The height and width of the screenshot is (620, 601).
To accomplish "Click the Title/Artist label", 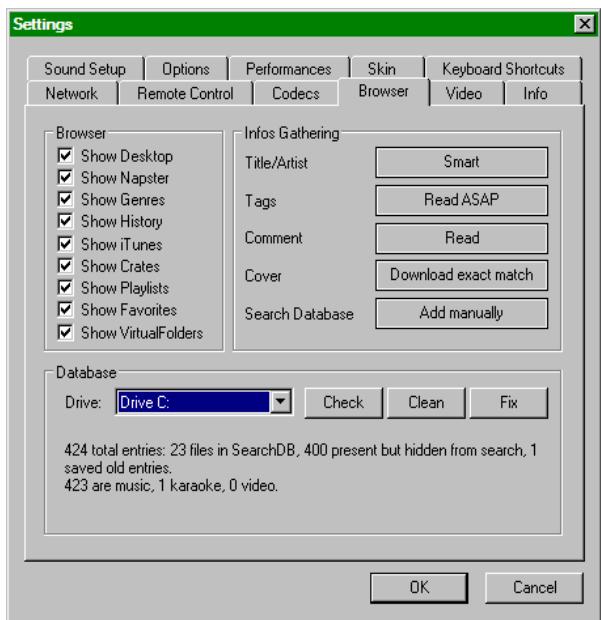I will (276, 163).
